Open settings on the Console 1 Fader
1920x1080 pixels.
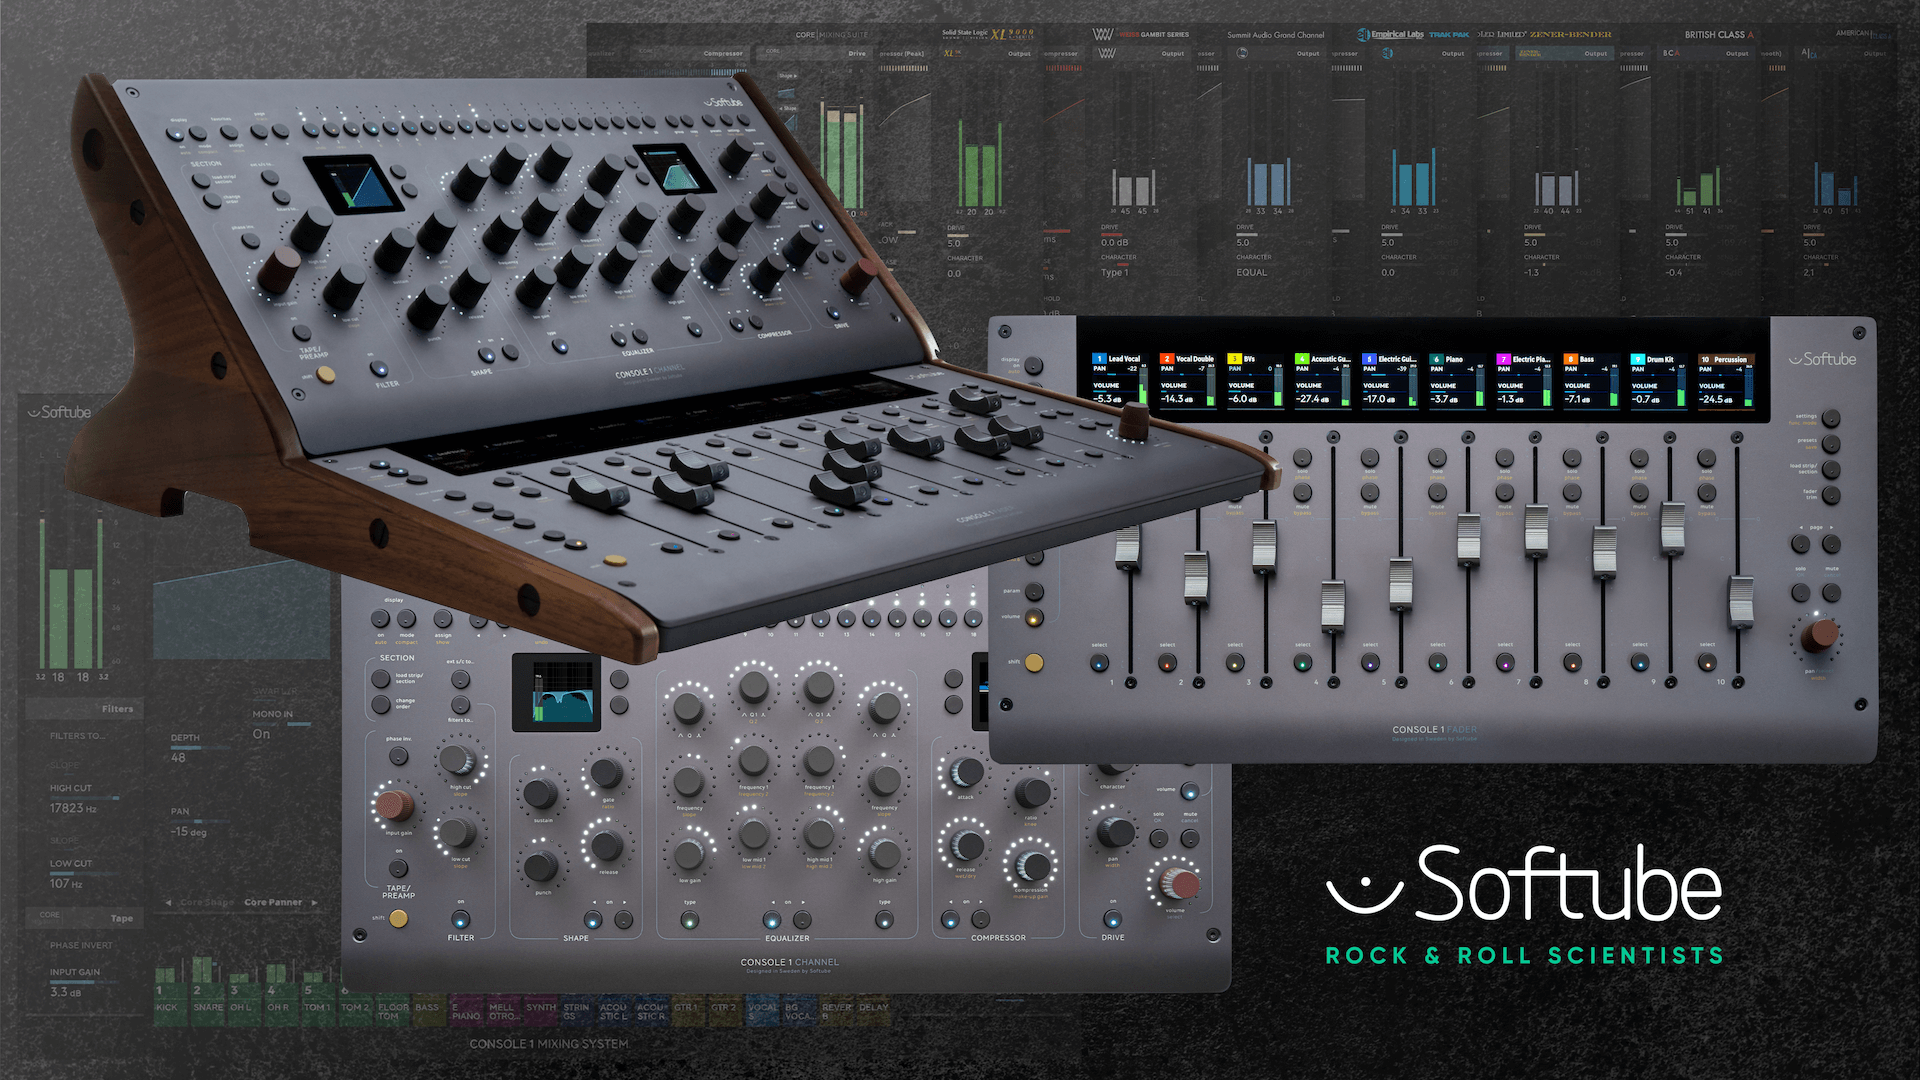point(1831,418)
